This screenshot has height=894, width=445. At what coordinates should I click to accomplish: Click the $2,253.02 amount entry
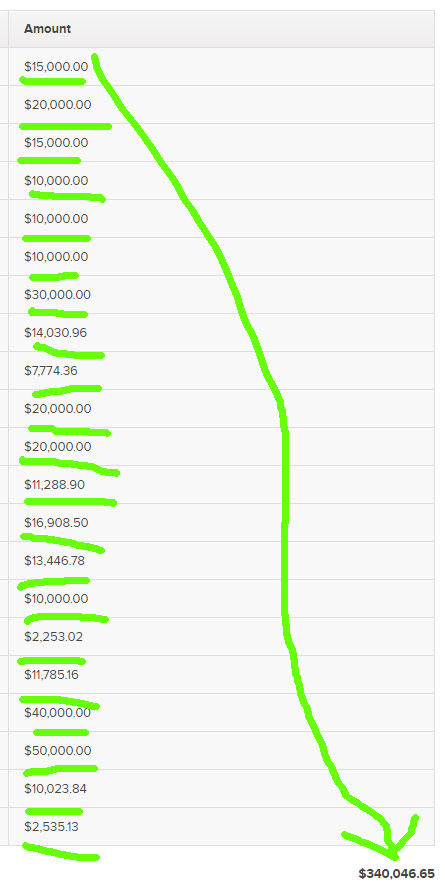[x=54, y=637]
